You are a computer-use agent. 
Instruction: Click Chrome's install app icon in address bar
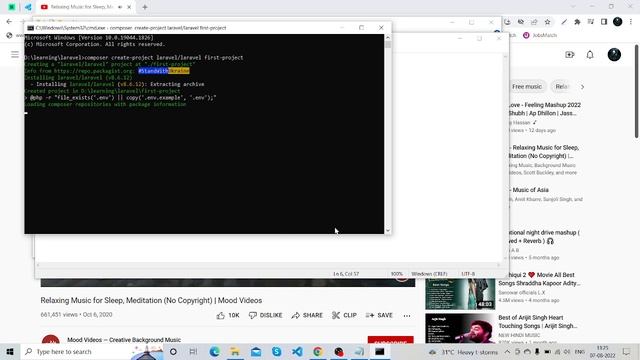pos(507,22)
